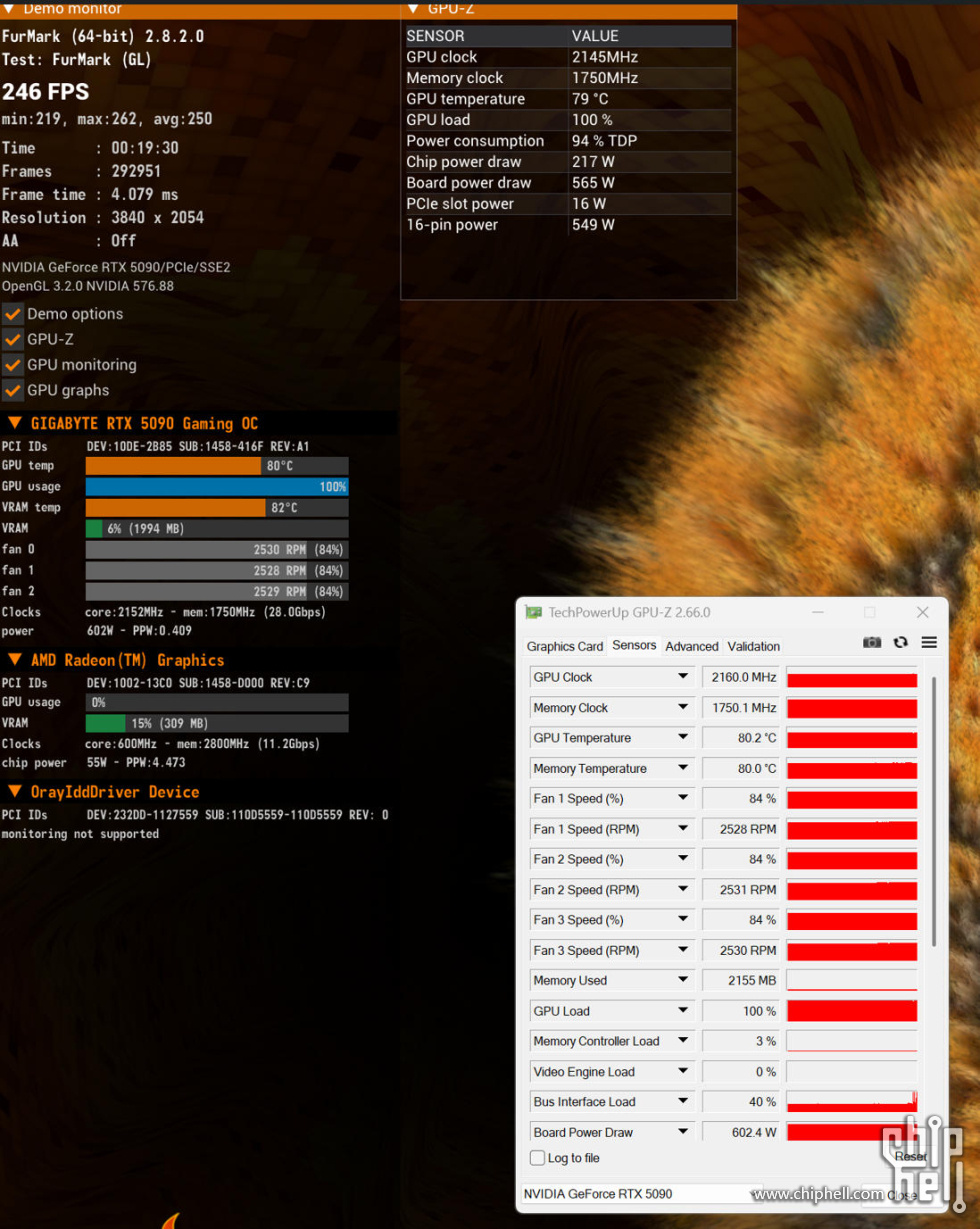Enable the Log to file checkbox
The width and height of the screenshot is (980, 1229).
pyautogui.click(x=537, y=1158)
